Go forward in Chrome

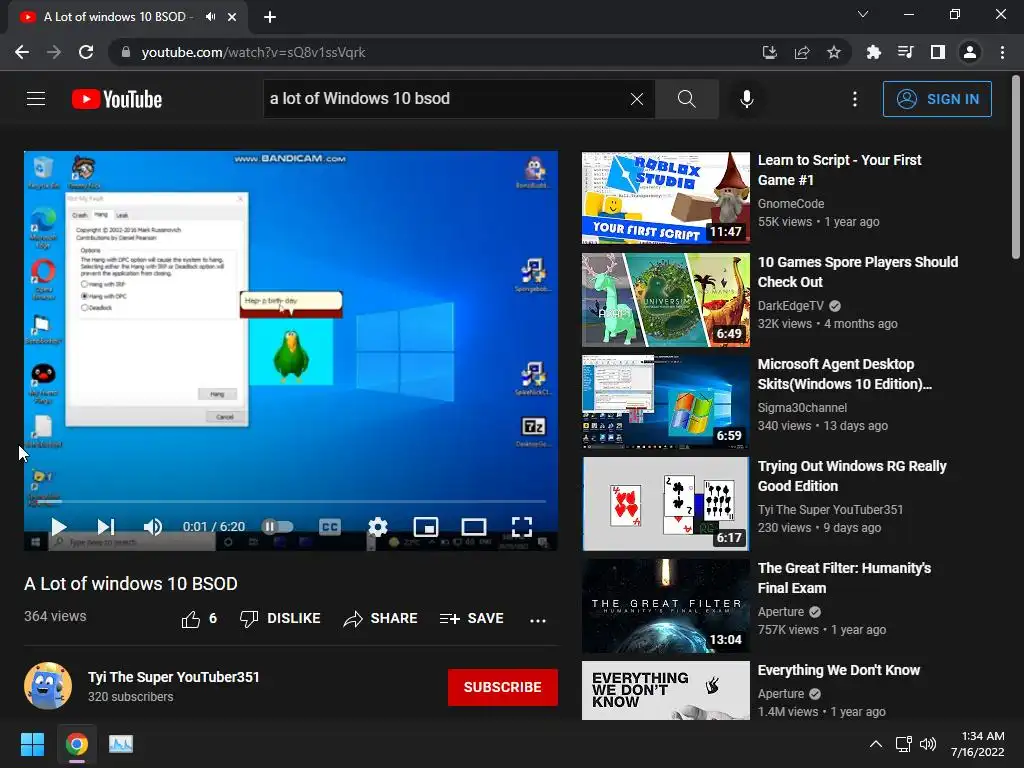pos(54,52)
